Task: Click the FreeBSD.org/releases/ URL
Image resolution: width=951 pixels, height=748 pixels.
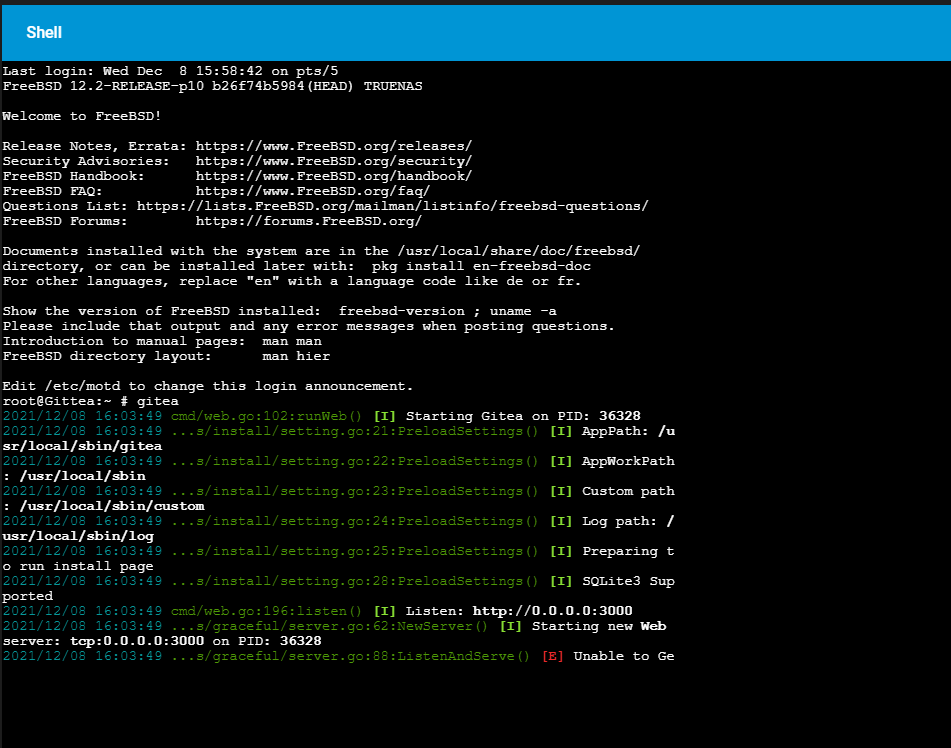Action: (334, 146)
